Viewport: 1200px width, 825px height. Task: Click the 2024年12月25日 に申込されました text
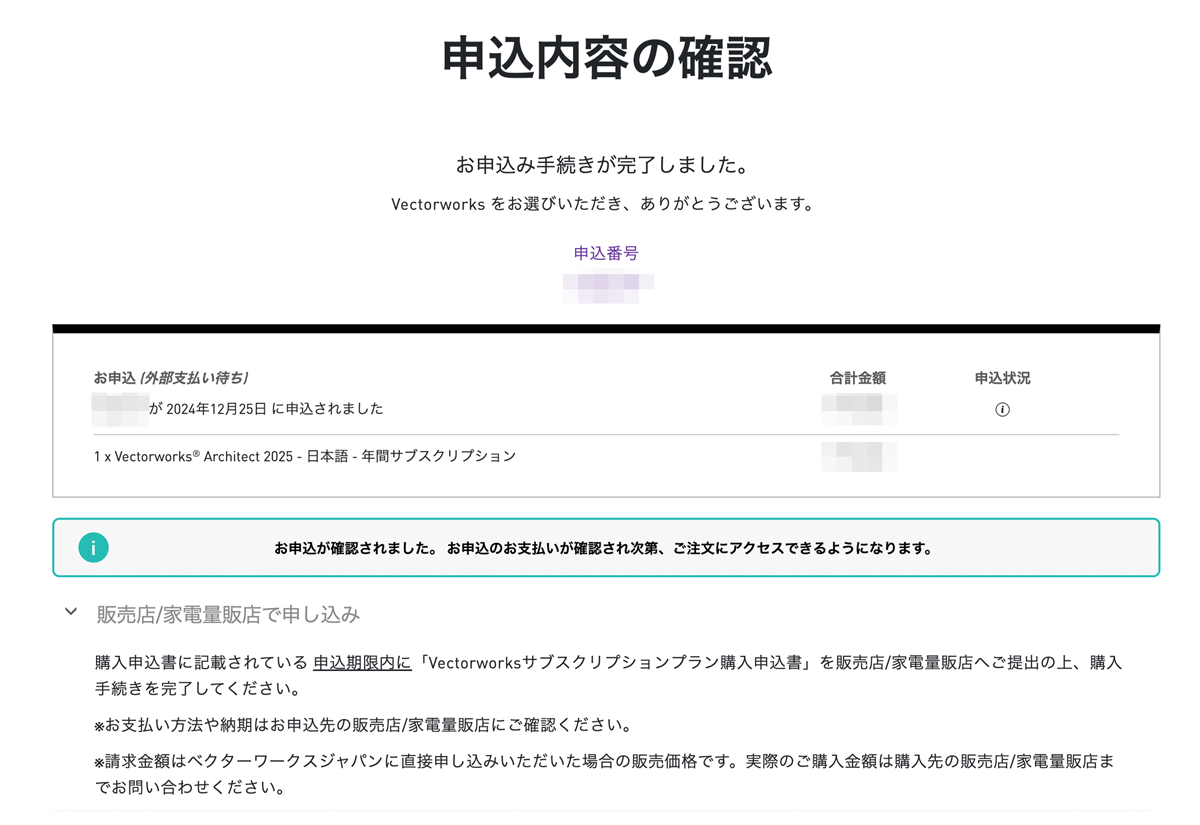[x=274, y=408]
